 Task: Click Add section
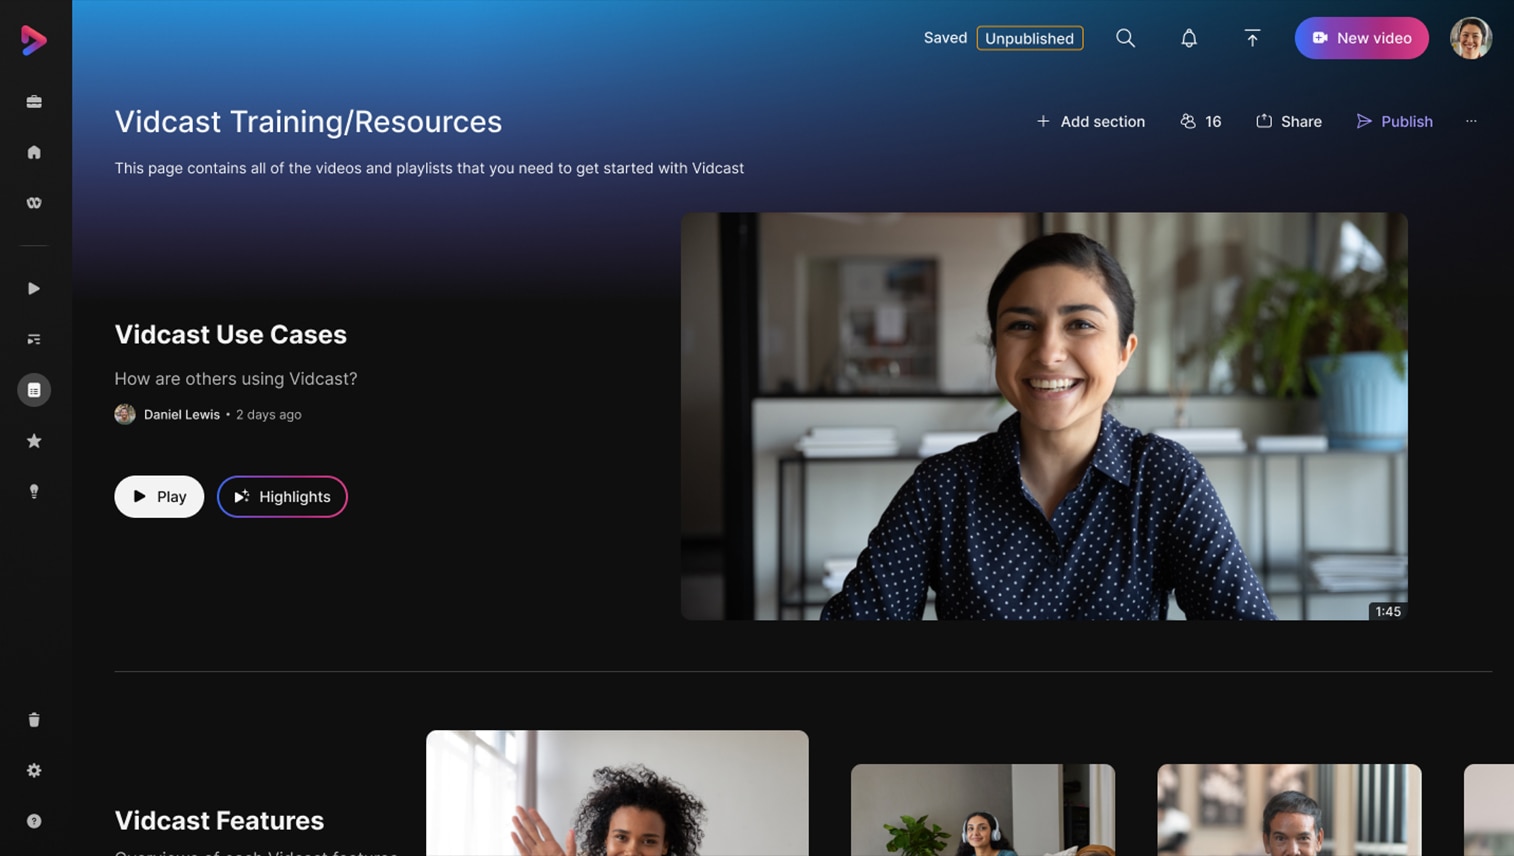coord(1090,121)
